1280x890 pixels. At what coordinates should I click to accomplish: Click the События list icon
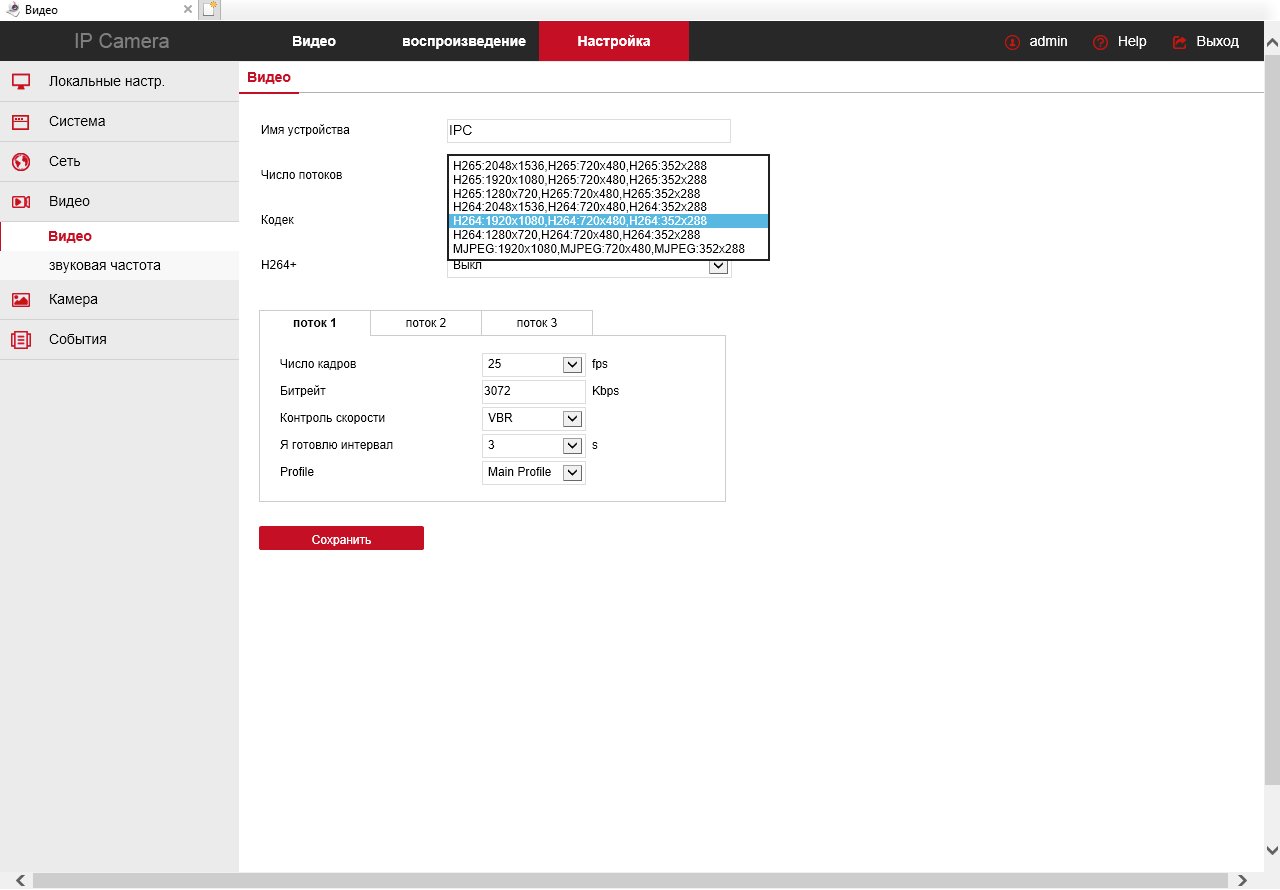pos(21,340)
